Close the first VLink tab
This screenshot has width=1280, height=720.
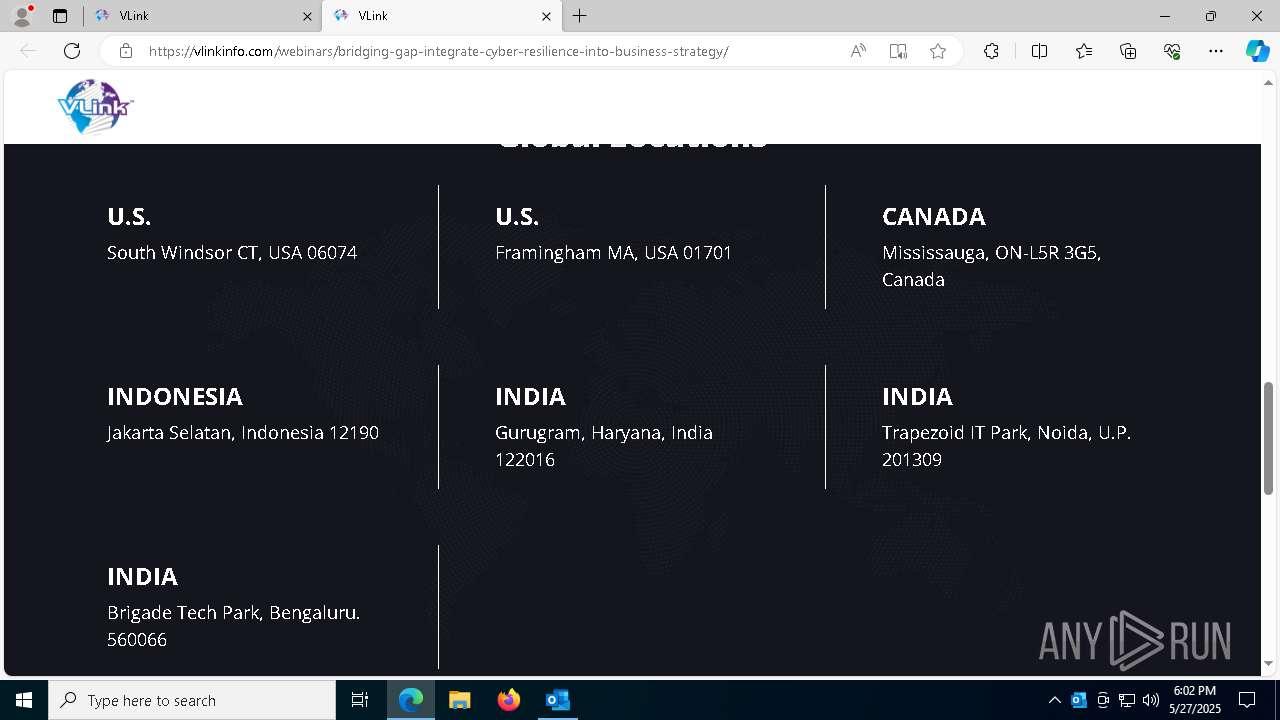(x=307, y=16)
